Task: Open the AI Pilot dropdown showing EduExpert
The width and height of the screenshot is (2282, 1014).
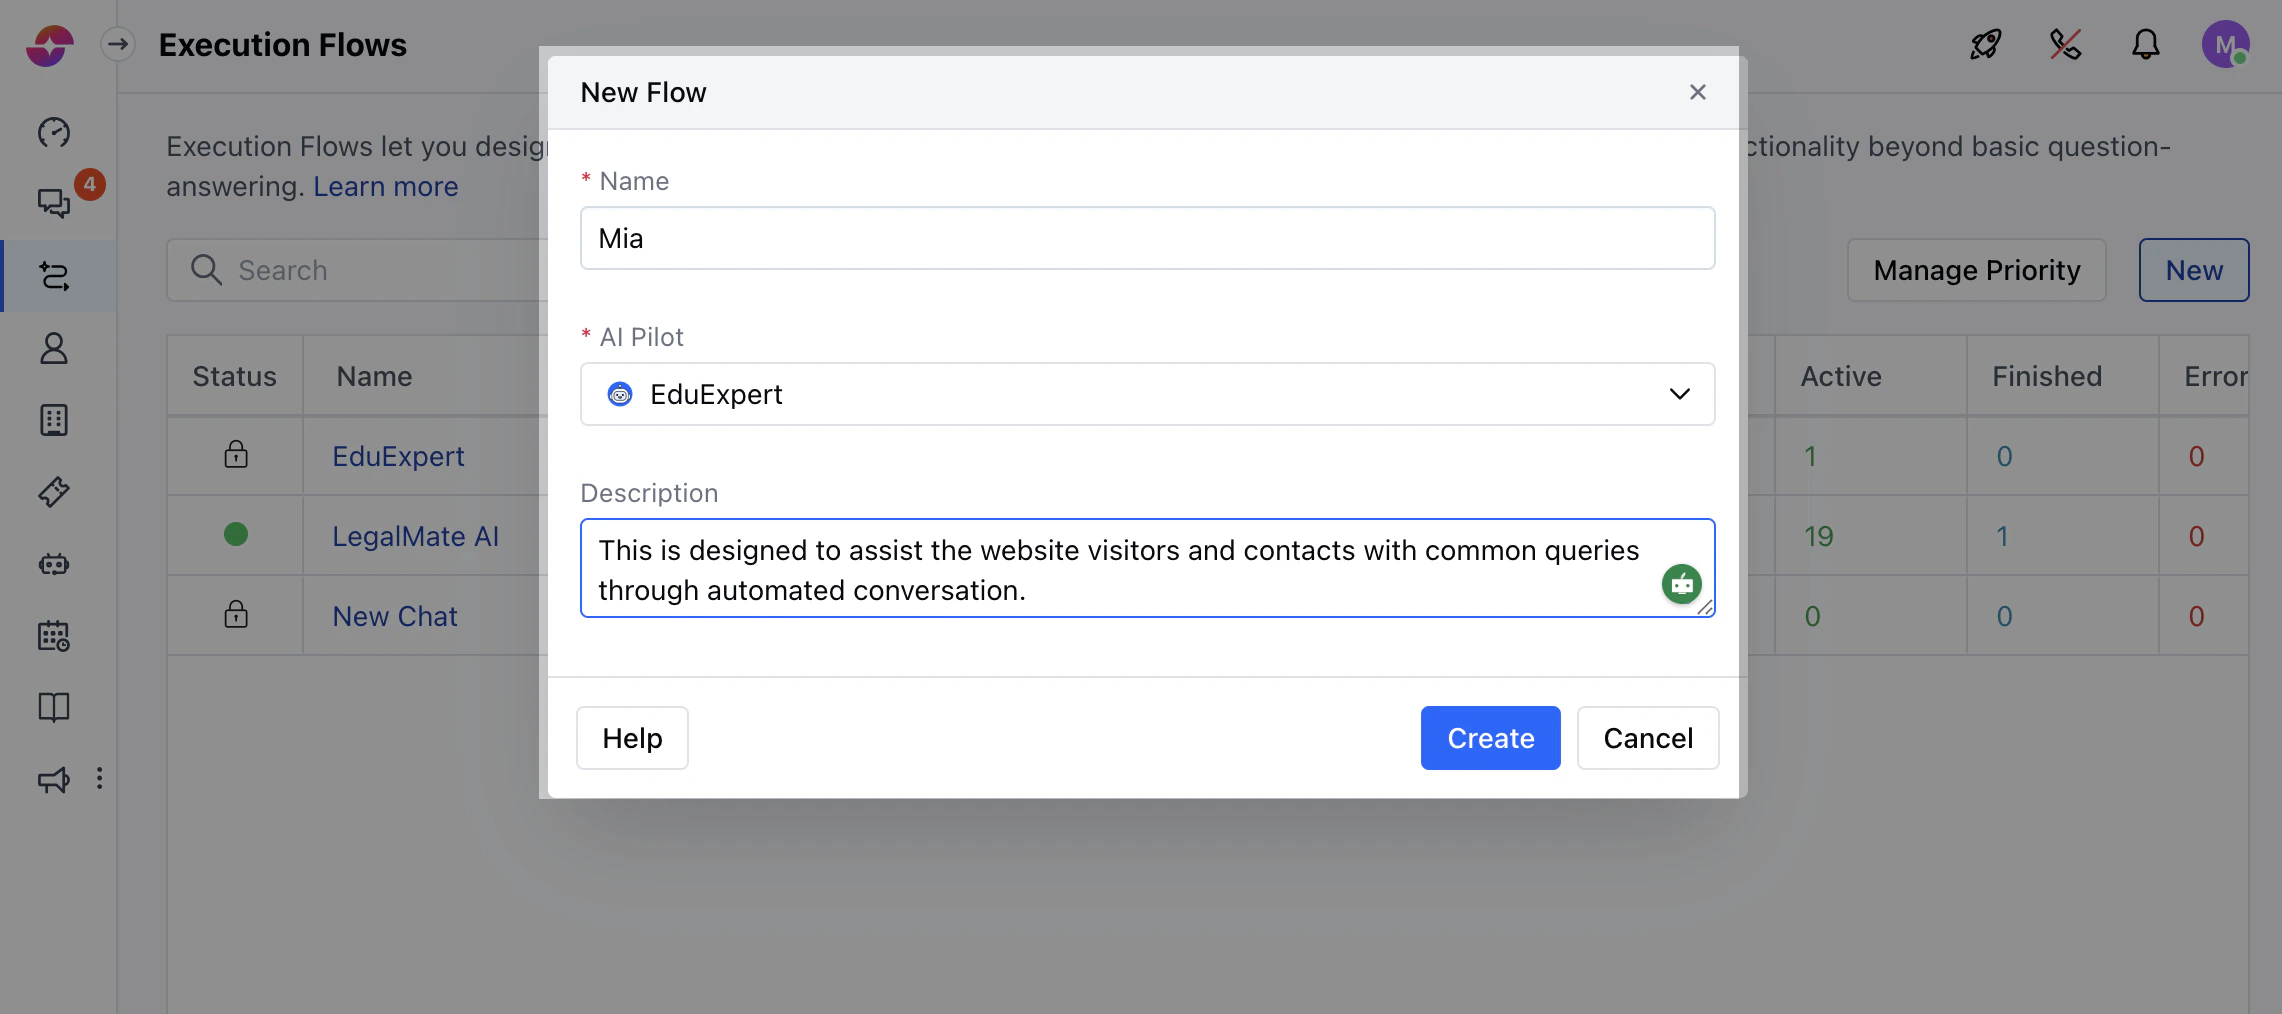Action: click(x=1148, y=394)
